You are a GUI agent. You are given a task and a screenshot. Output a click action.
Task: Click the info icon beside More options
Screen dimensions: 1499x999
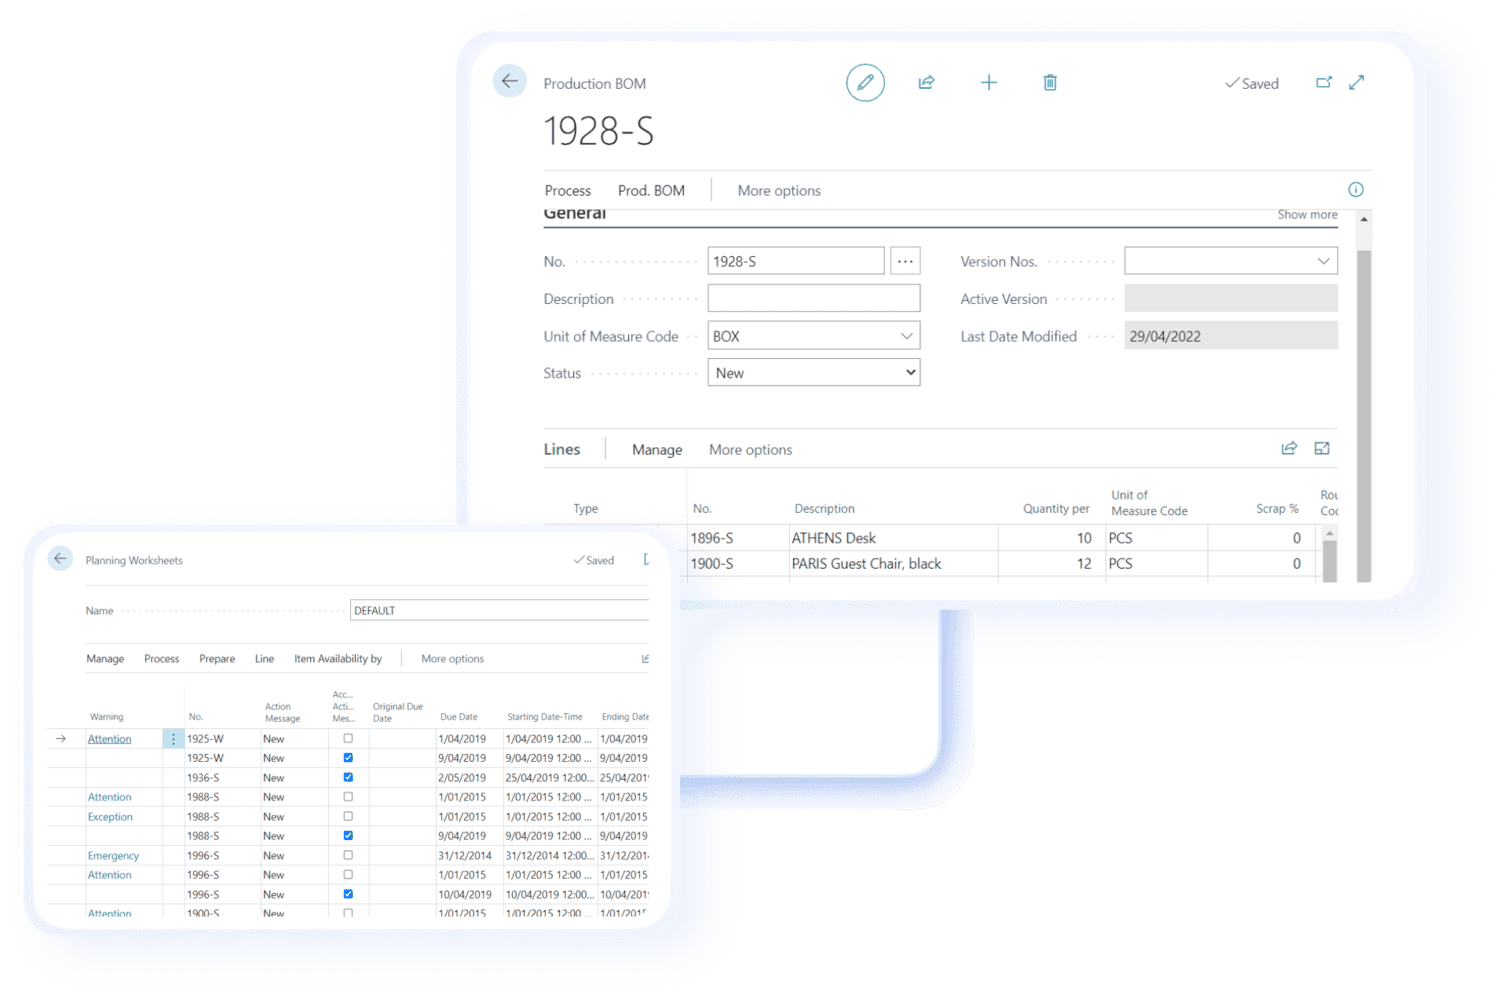[x=1356, y=190]
